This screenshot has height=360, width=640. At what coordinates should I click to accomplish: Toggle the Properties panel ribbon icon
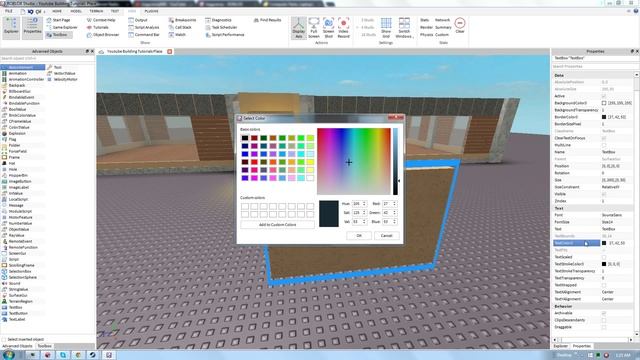pos(32,27)
